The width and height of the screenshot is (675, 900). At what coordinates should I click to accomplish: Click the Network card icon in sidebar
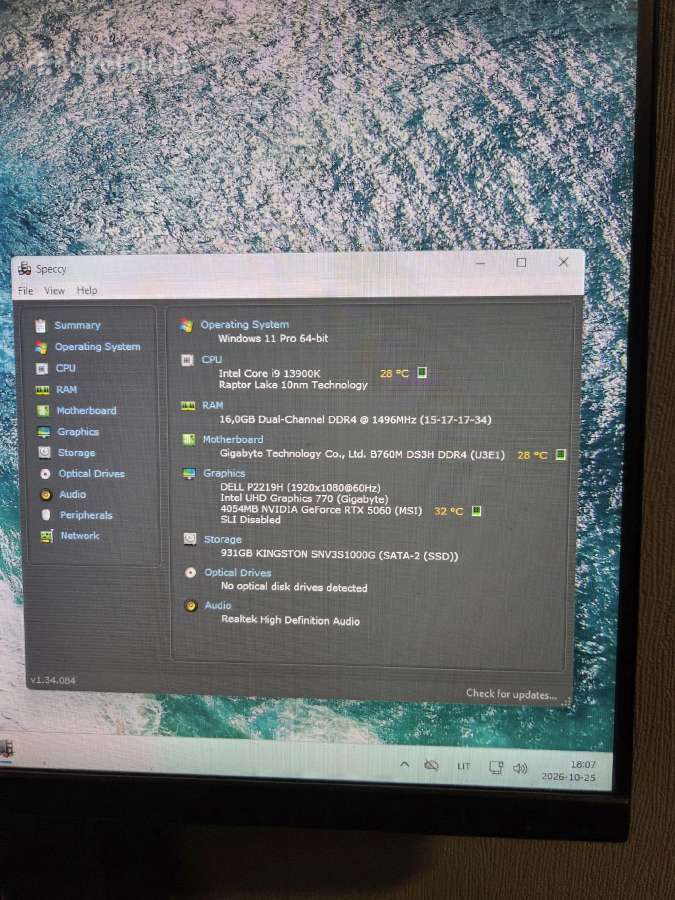click(x=47, y=536)
